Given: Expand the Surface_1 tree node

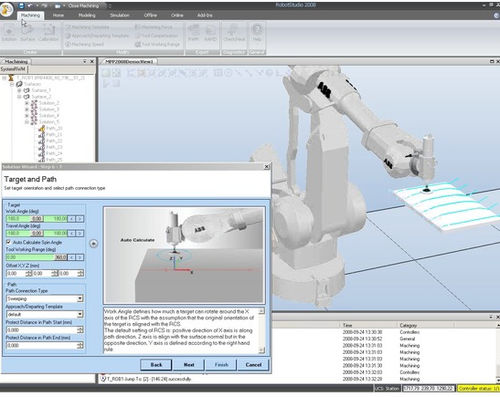Looking at the screenshot, I should (19, 90).
